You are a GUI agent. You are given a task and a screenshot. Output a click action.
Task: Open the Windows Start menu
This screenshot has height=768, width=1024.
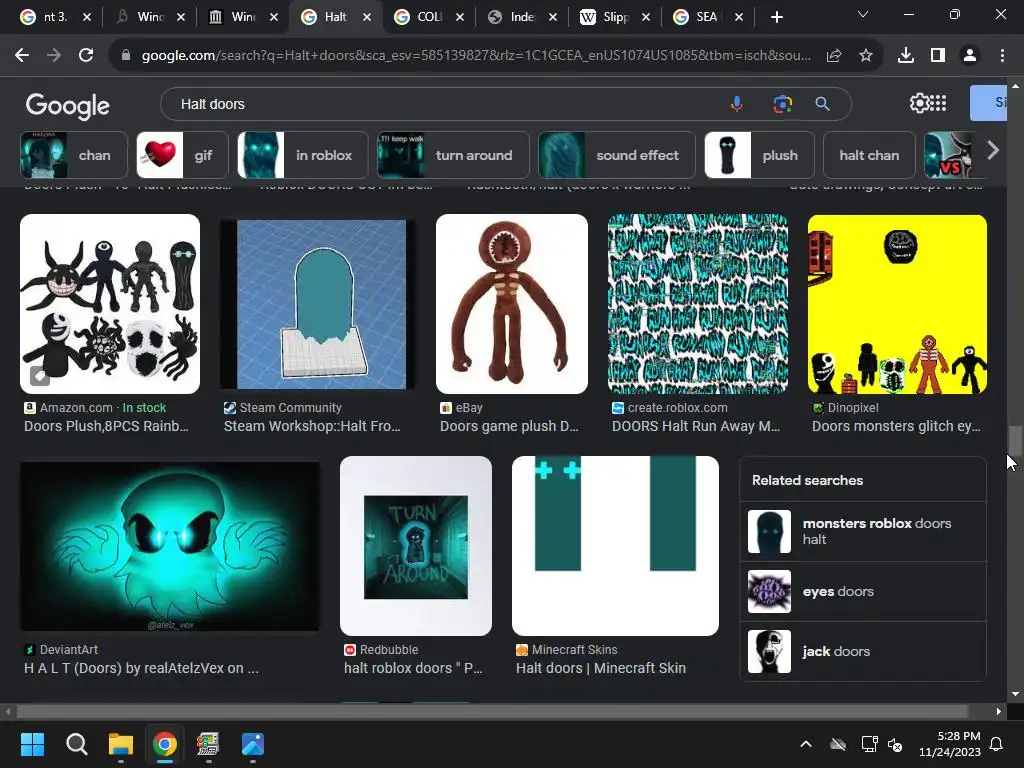point(32,744)
